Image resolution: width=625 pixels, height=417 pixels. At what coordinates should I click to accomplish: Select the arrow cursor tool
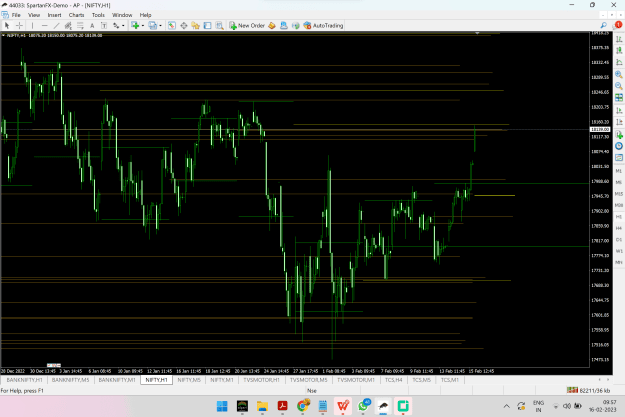tap(7, 26)
